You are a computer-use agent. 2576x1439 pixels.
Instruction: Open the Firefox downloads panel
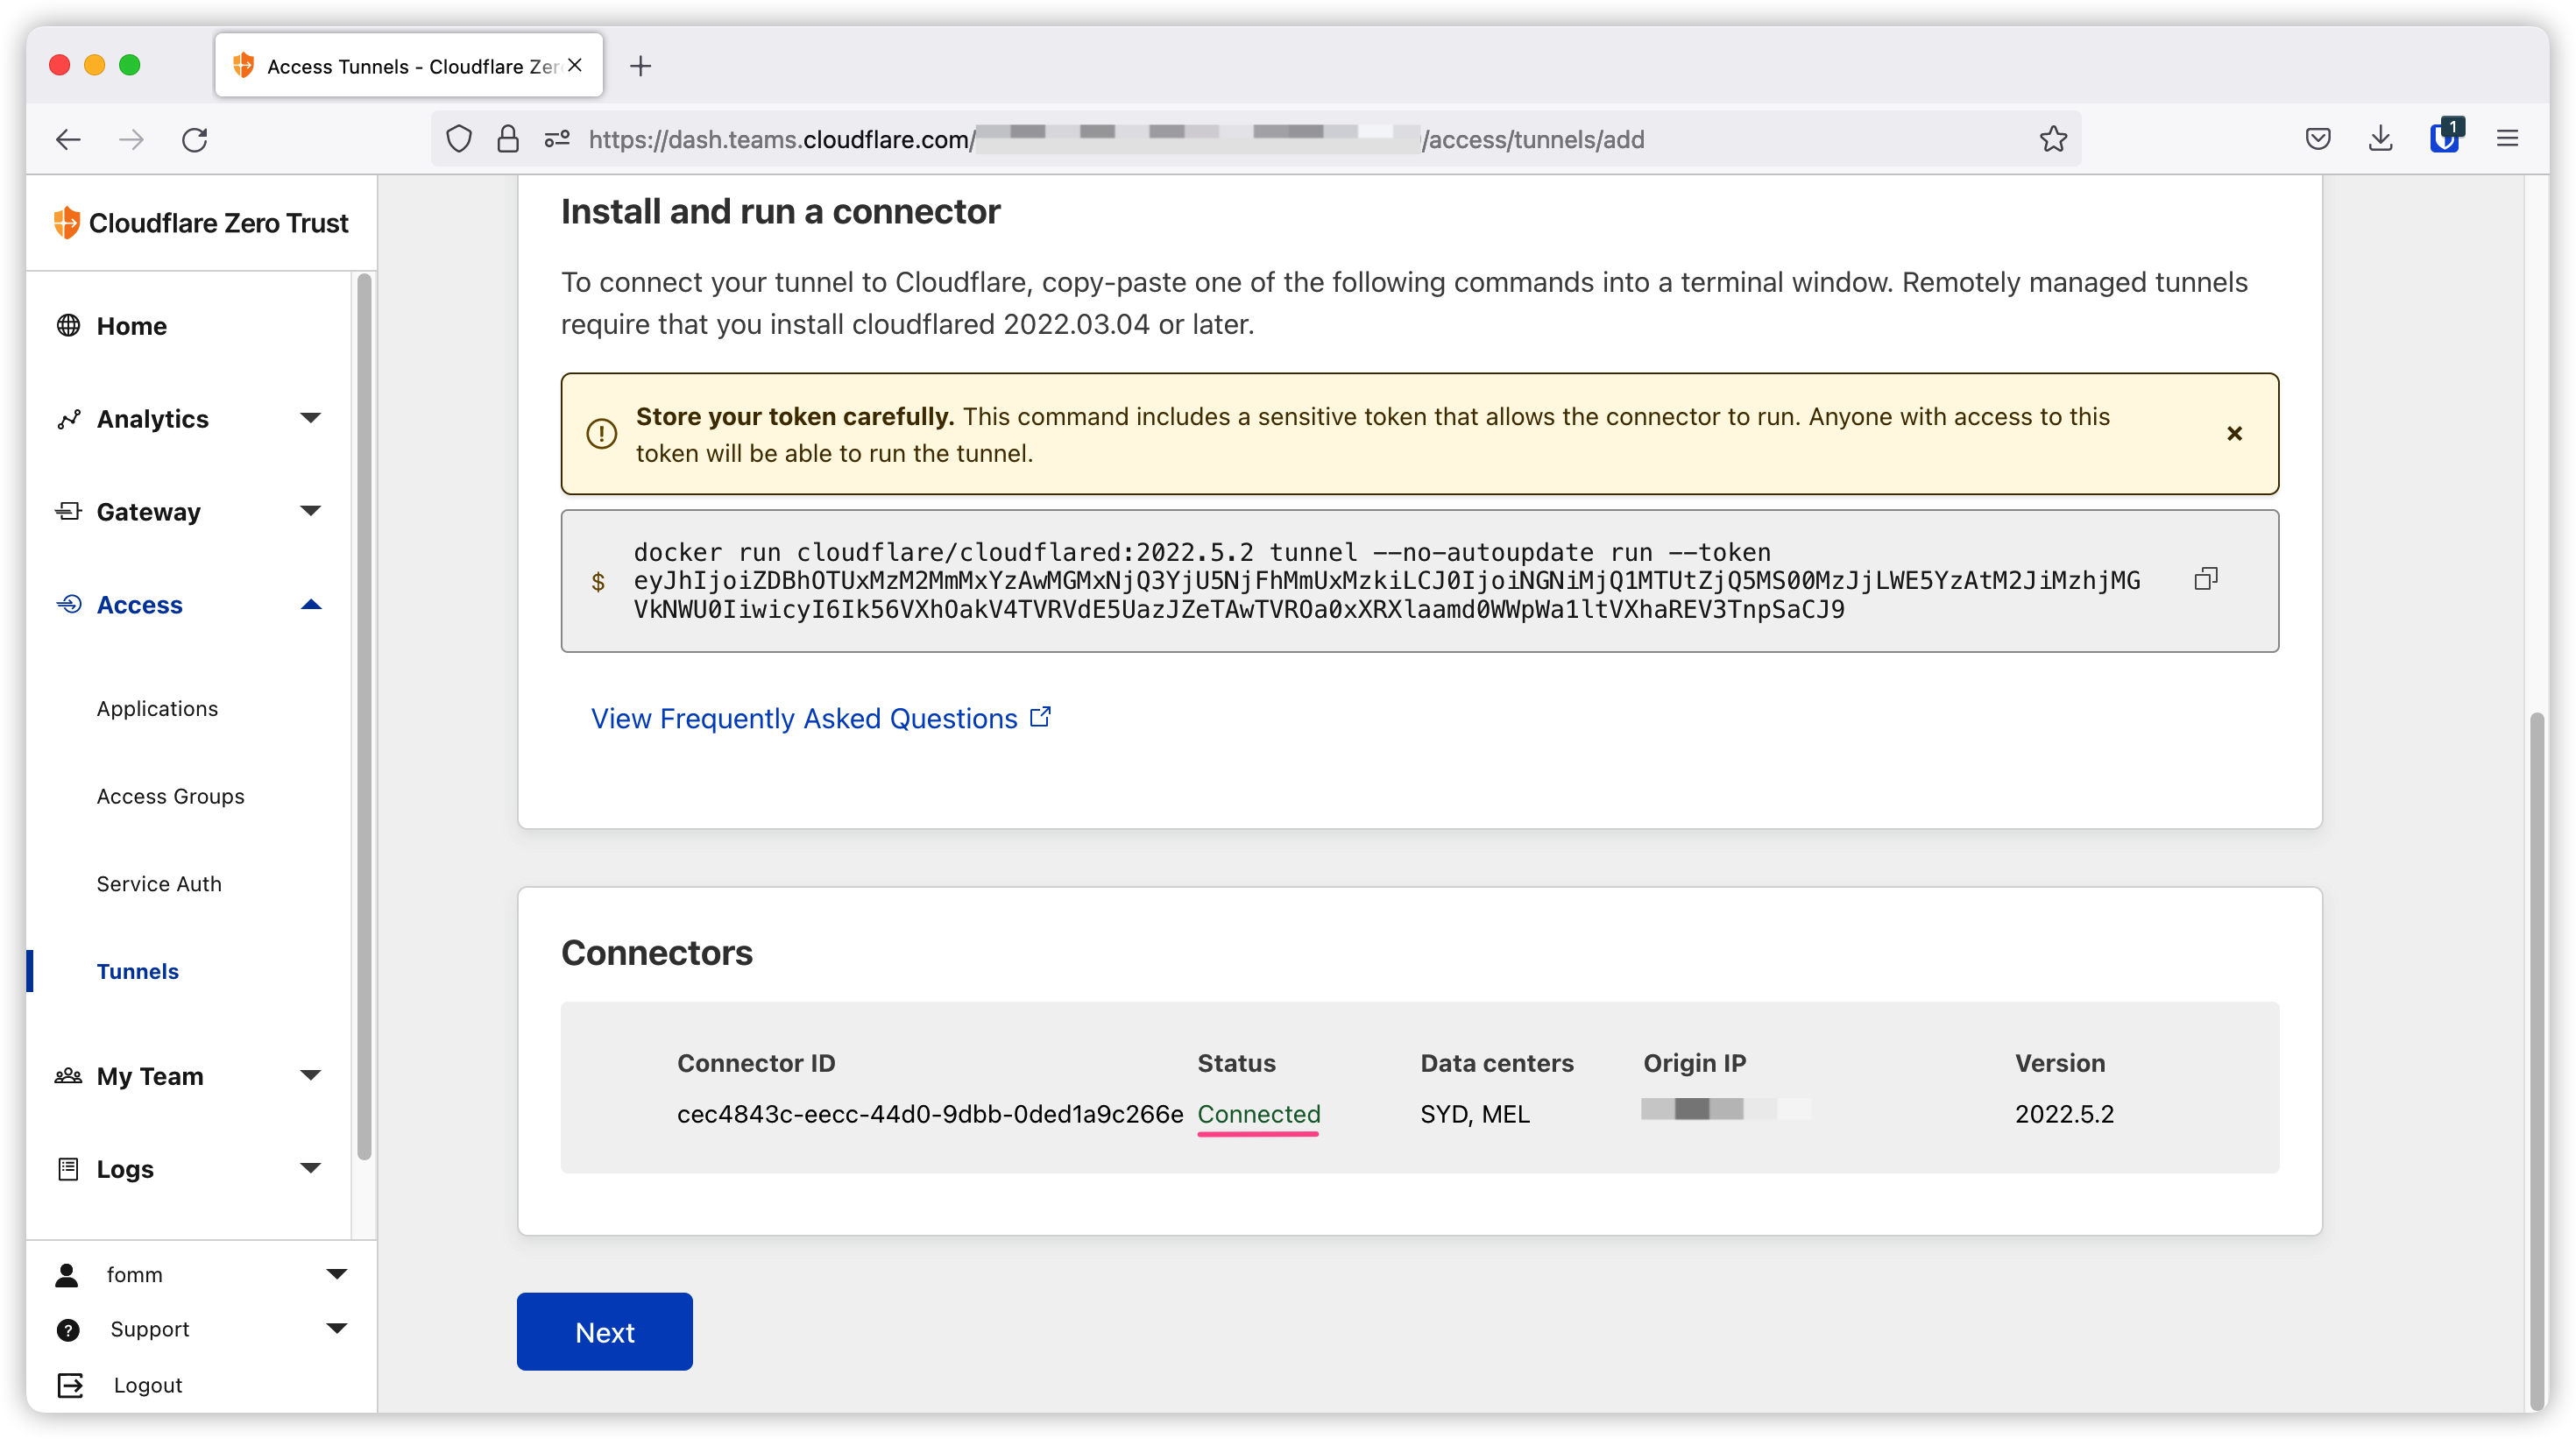2381,139
